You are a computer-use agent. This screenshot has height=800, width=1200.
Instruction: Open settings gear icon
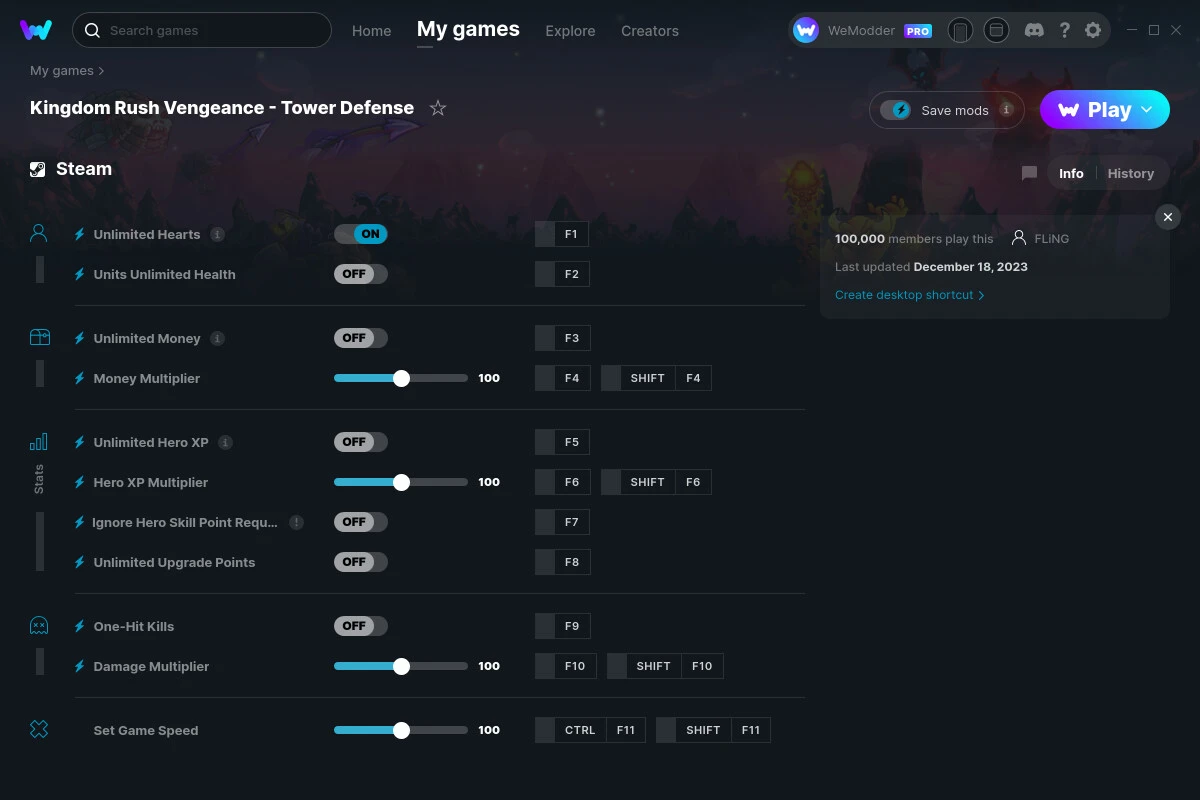click(1093, 30)
